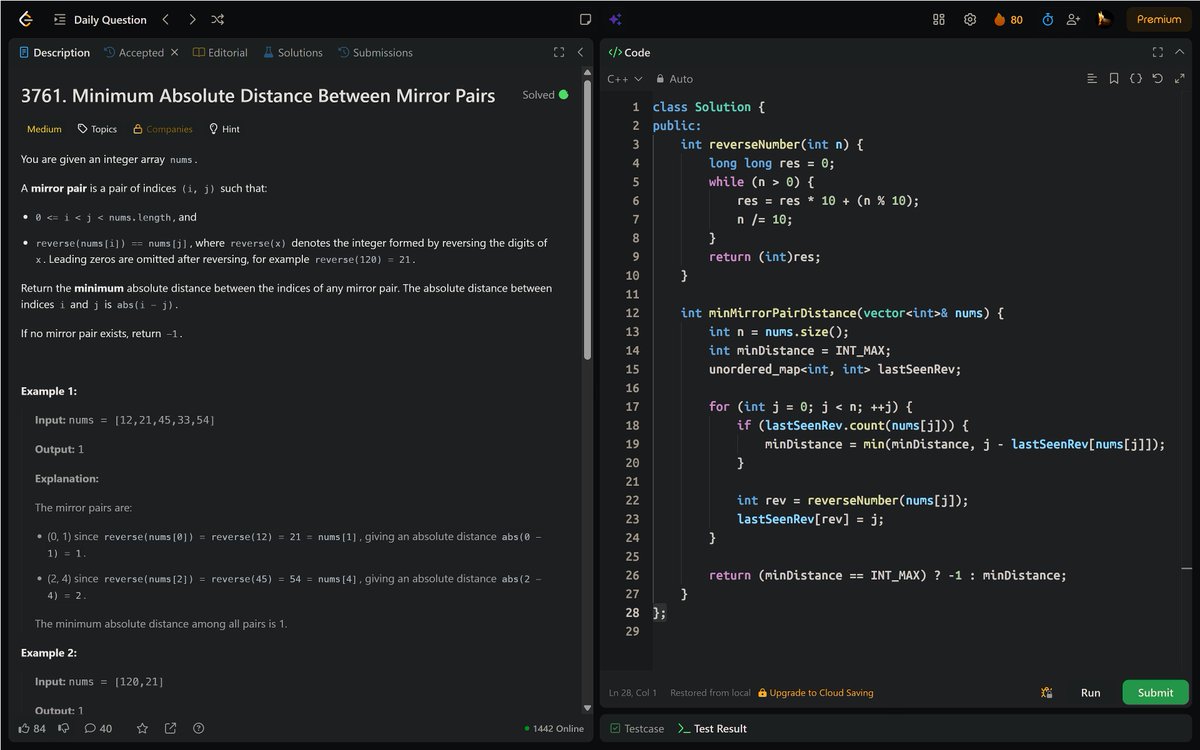Open code formatting options via the lines icon
1200x750 pixels.
click(x=1092, y=78)
